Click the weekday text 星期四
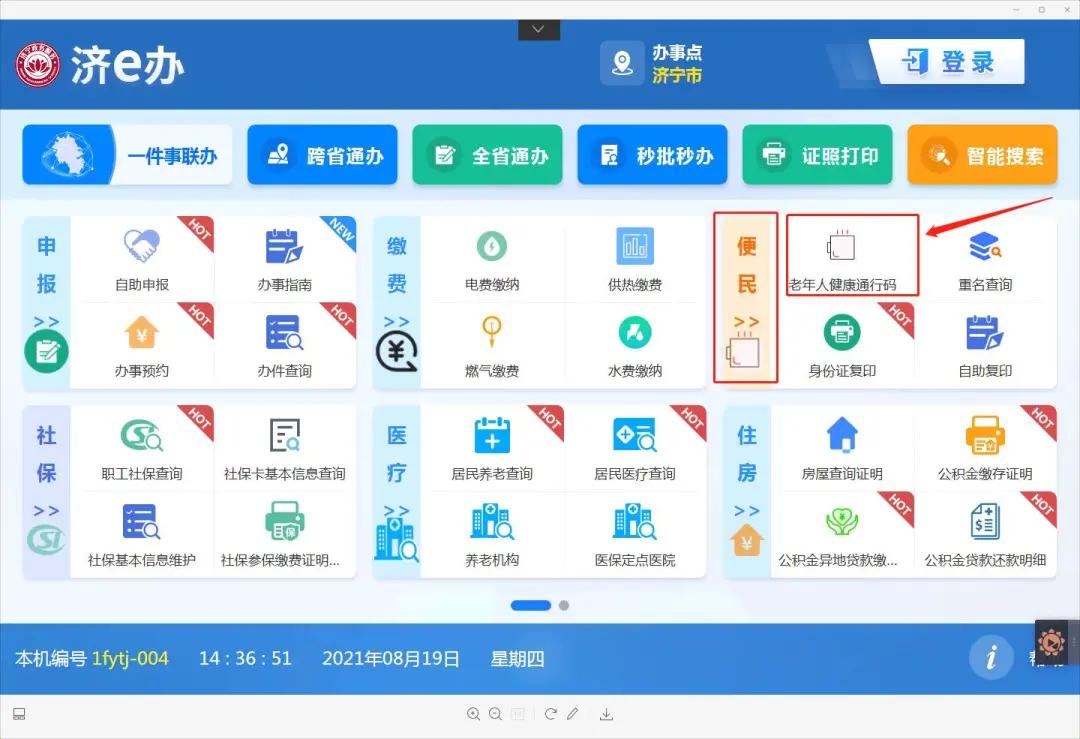This screenshot has width=1080, height=739. (x=517, y=658)
